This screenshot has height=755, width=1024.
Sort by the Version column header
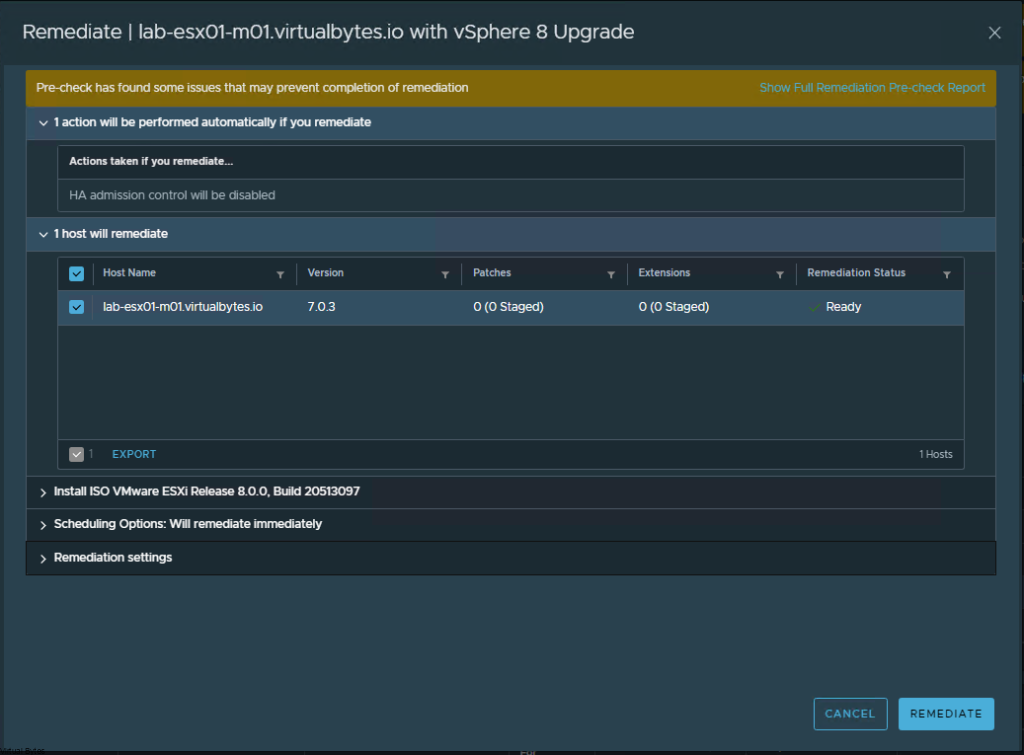[x=325, y=273]
